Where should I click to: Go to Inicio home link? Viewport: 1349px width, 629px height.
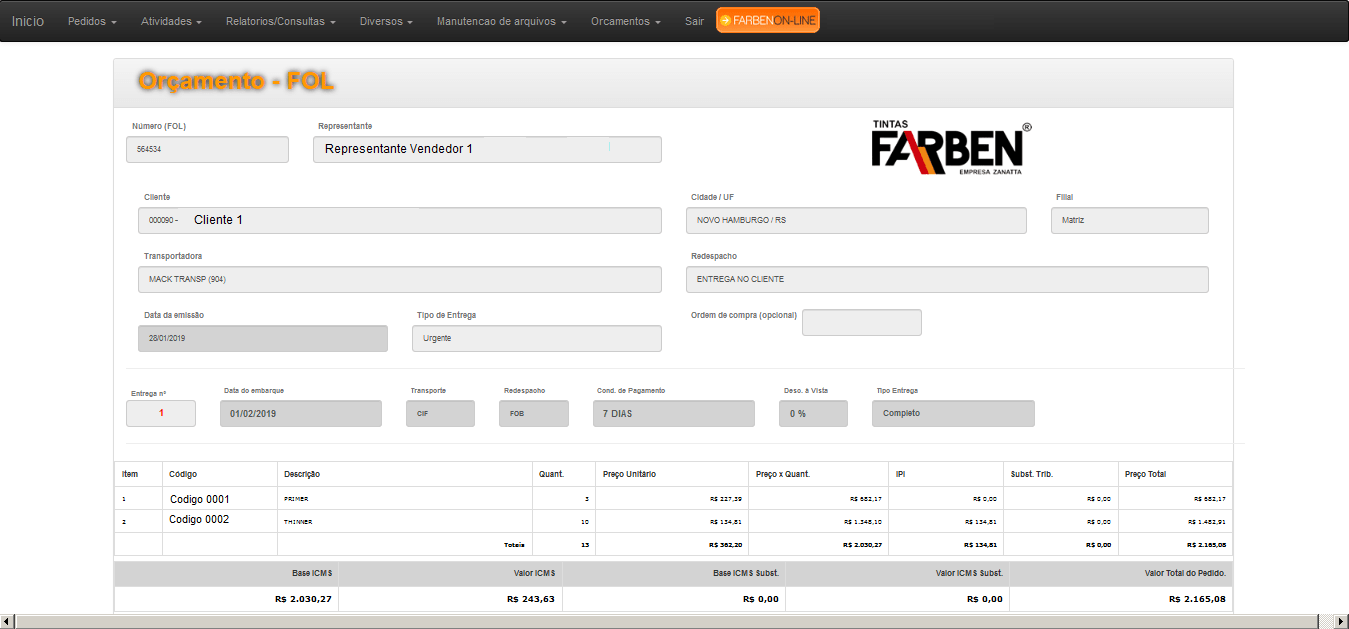[x=28, y=21]
